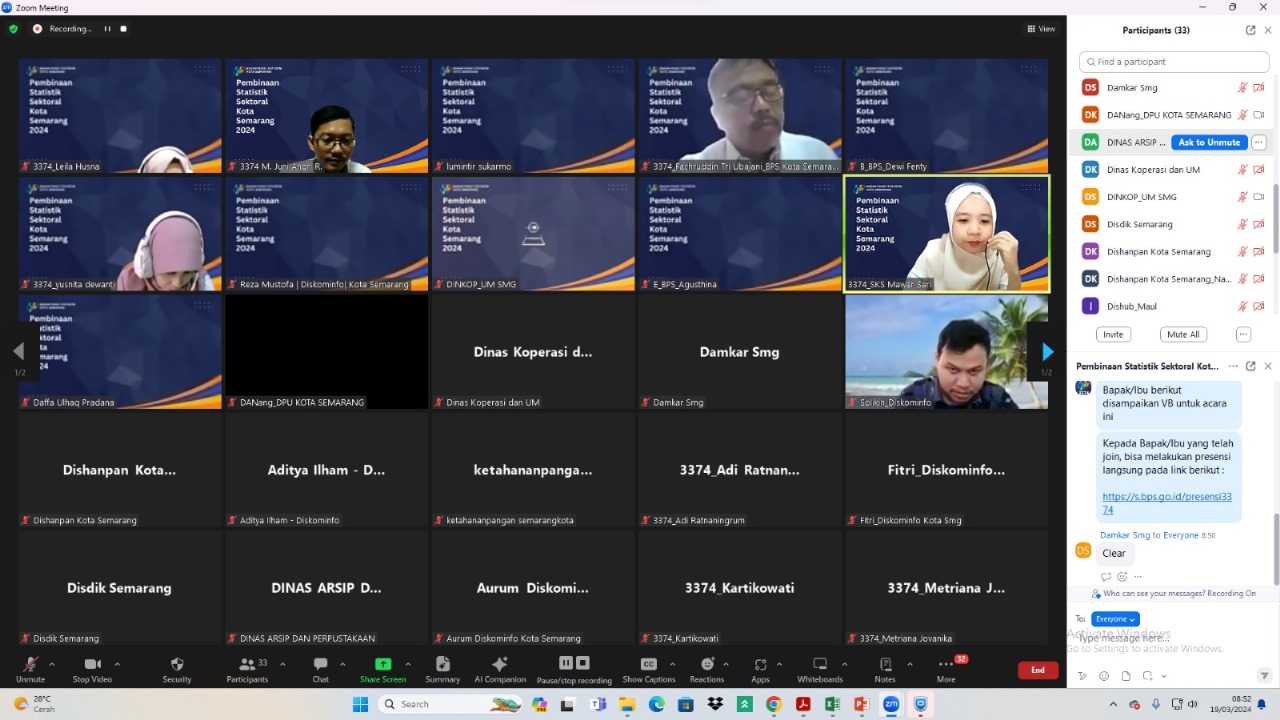
Task: Open Google Chrome from the taskbar
Action: click(x=773, y=704)
